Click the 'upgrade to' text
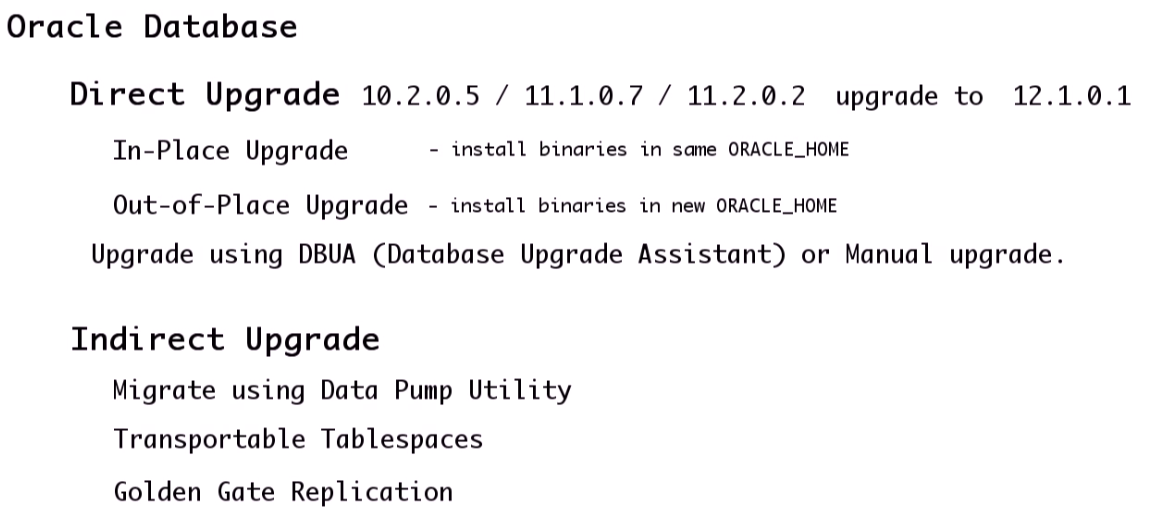Image resolution: width=1152 pixels, height=525 pixels. point(910,96)
